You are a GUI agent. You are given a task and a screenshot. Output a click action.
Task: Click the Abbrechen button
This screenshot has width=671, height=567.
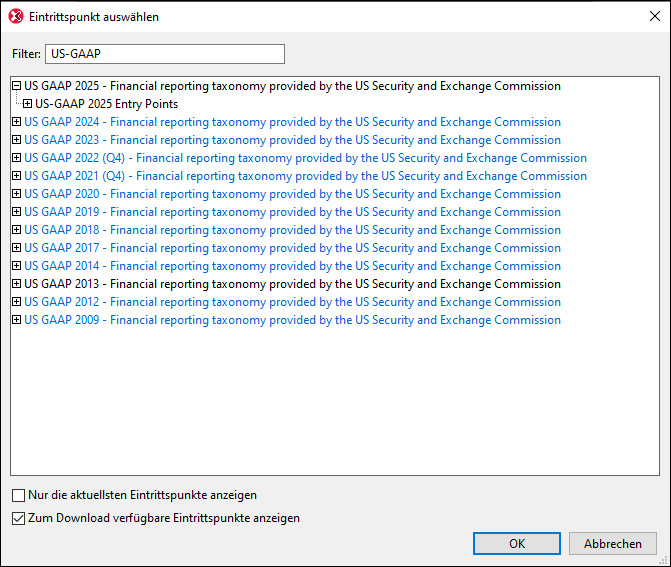[x=612, y=544]
